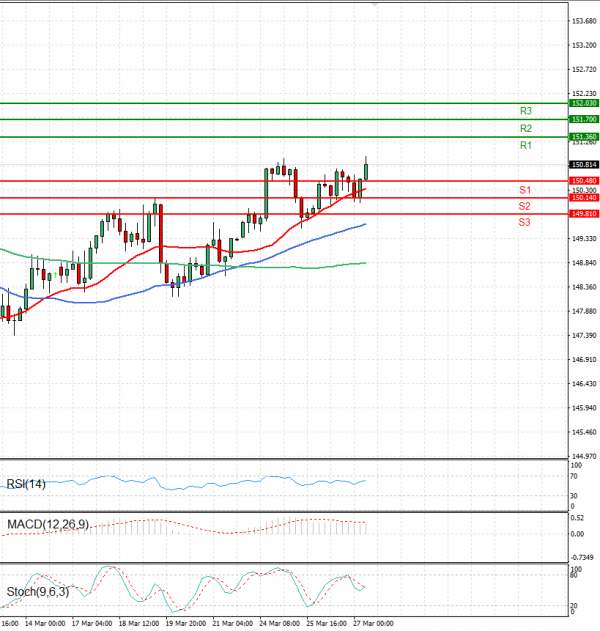The image size is (600, 631).
Task: Select the current price tag 150.814
Action: click(x=584, y=165)
